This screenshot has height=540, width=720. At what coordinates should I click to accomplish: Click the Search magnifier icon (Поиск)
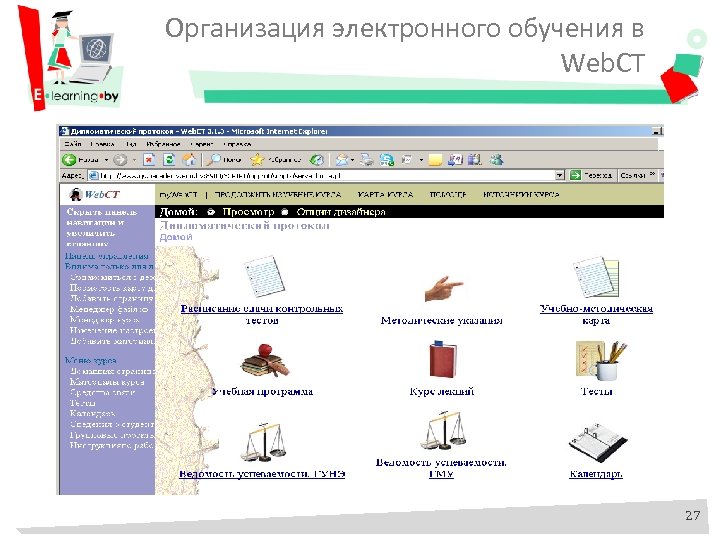(x=214, y=159)
